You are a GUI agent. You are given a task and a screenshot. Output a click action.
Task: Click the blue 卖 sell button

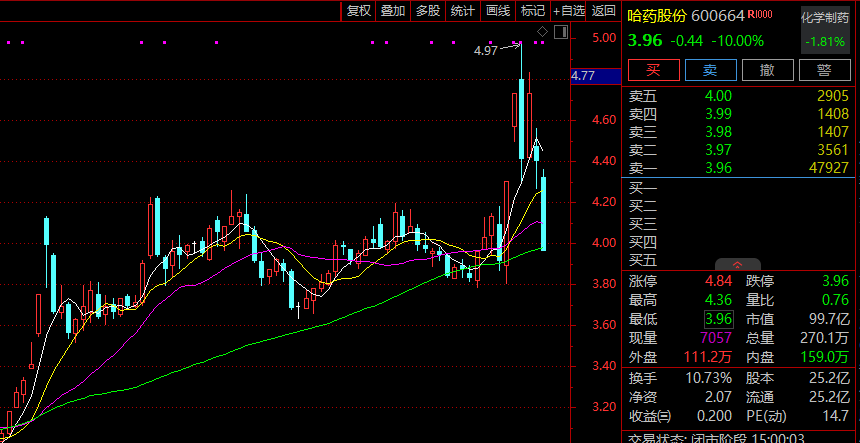[710, 70]
